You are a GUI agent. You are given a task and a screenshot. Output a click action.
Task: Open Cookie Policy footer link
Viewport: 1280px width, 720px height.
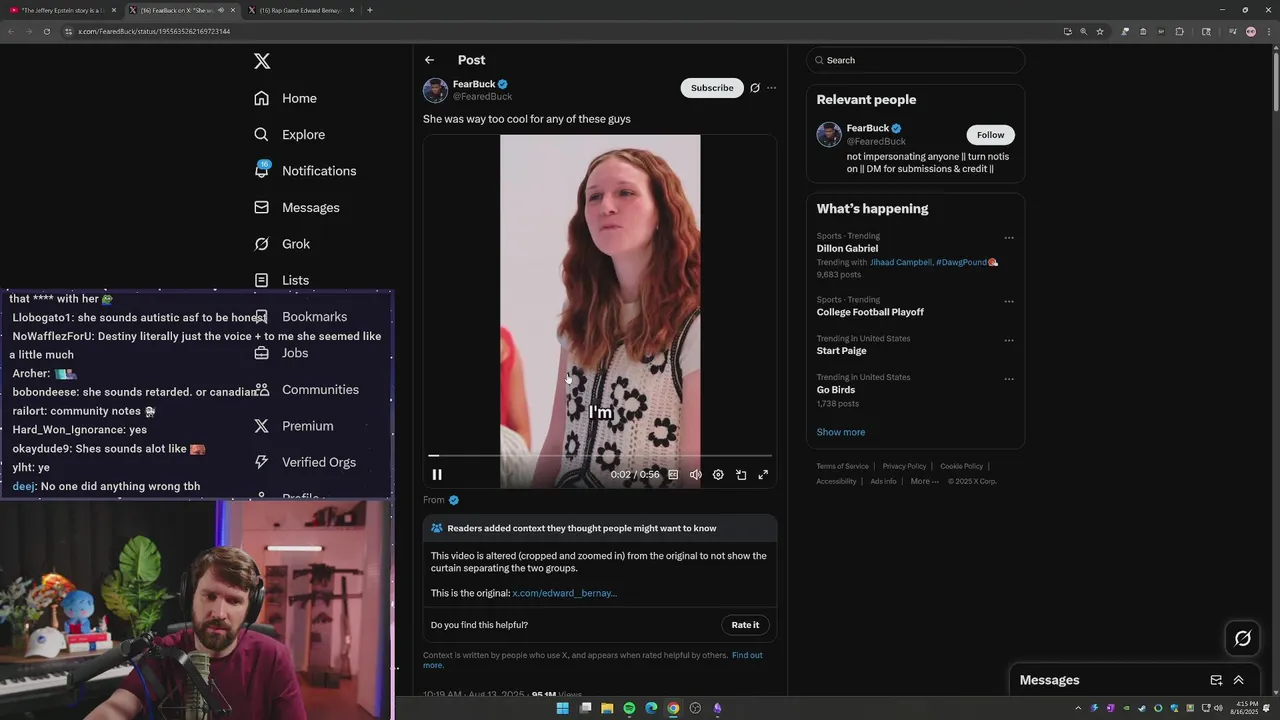(x=961, y=466)
